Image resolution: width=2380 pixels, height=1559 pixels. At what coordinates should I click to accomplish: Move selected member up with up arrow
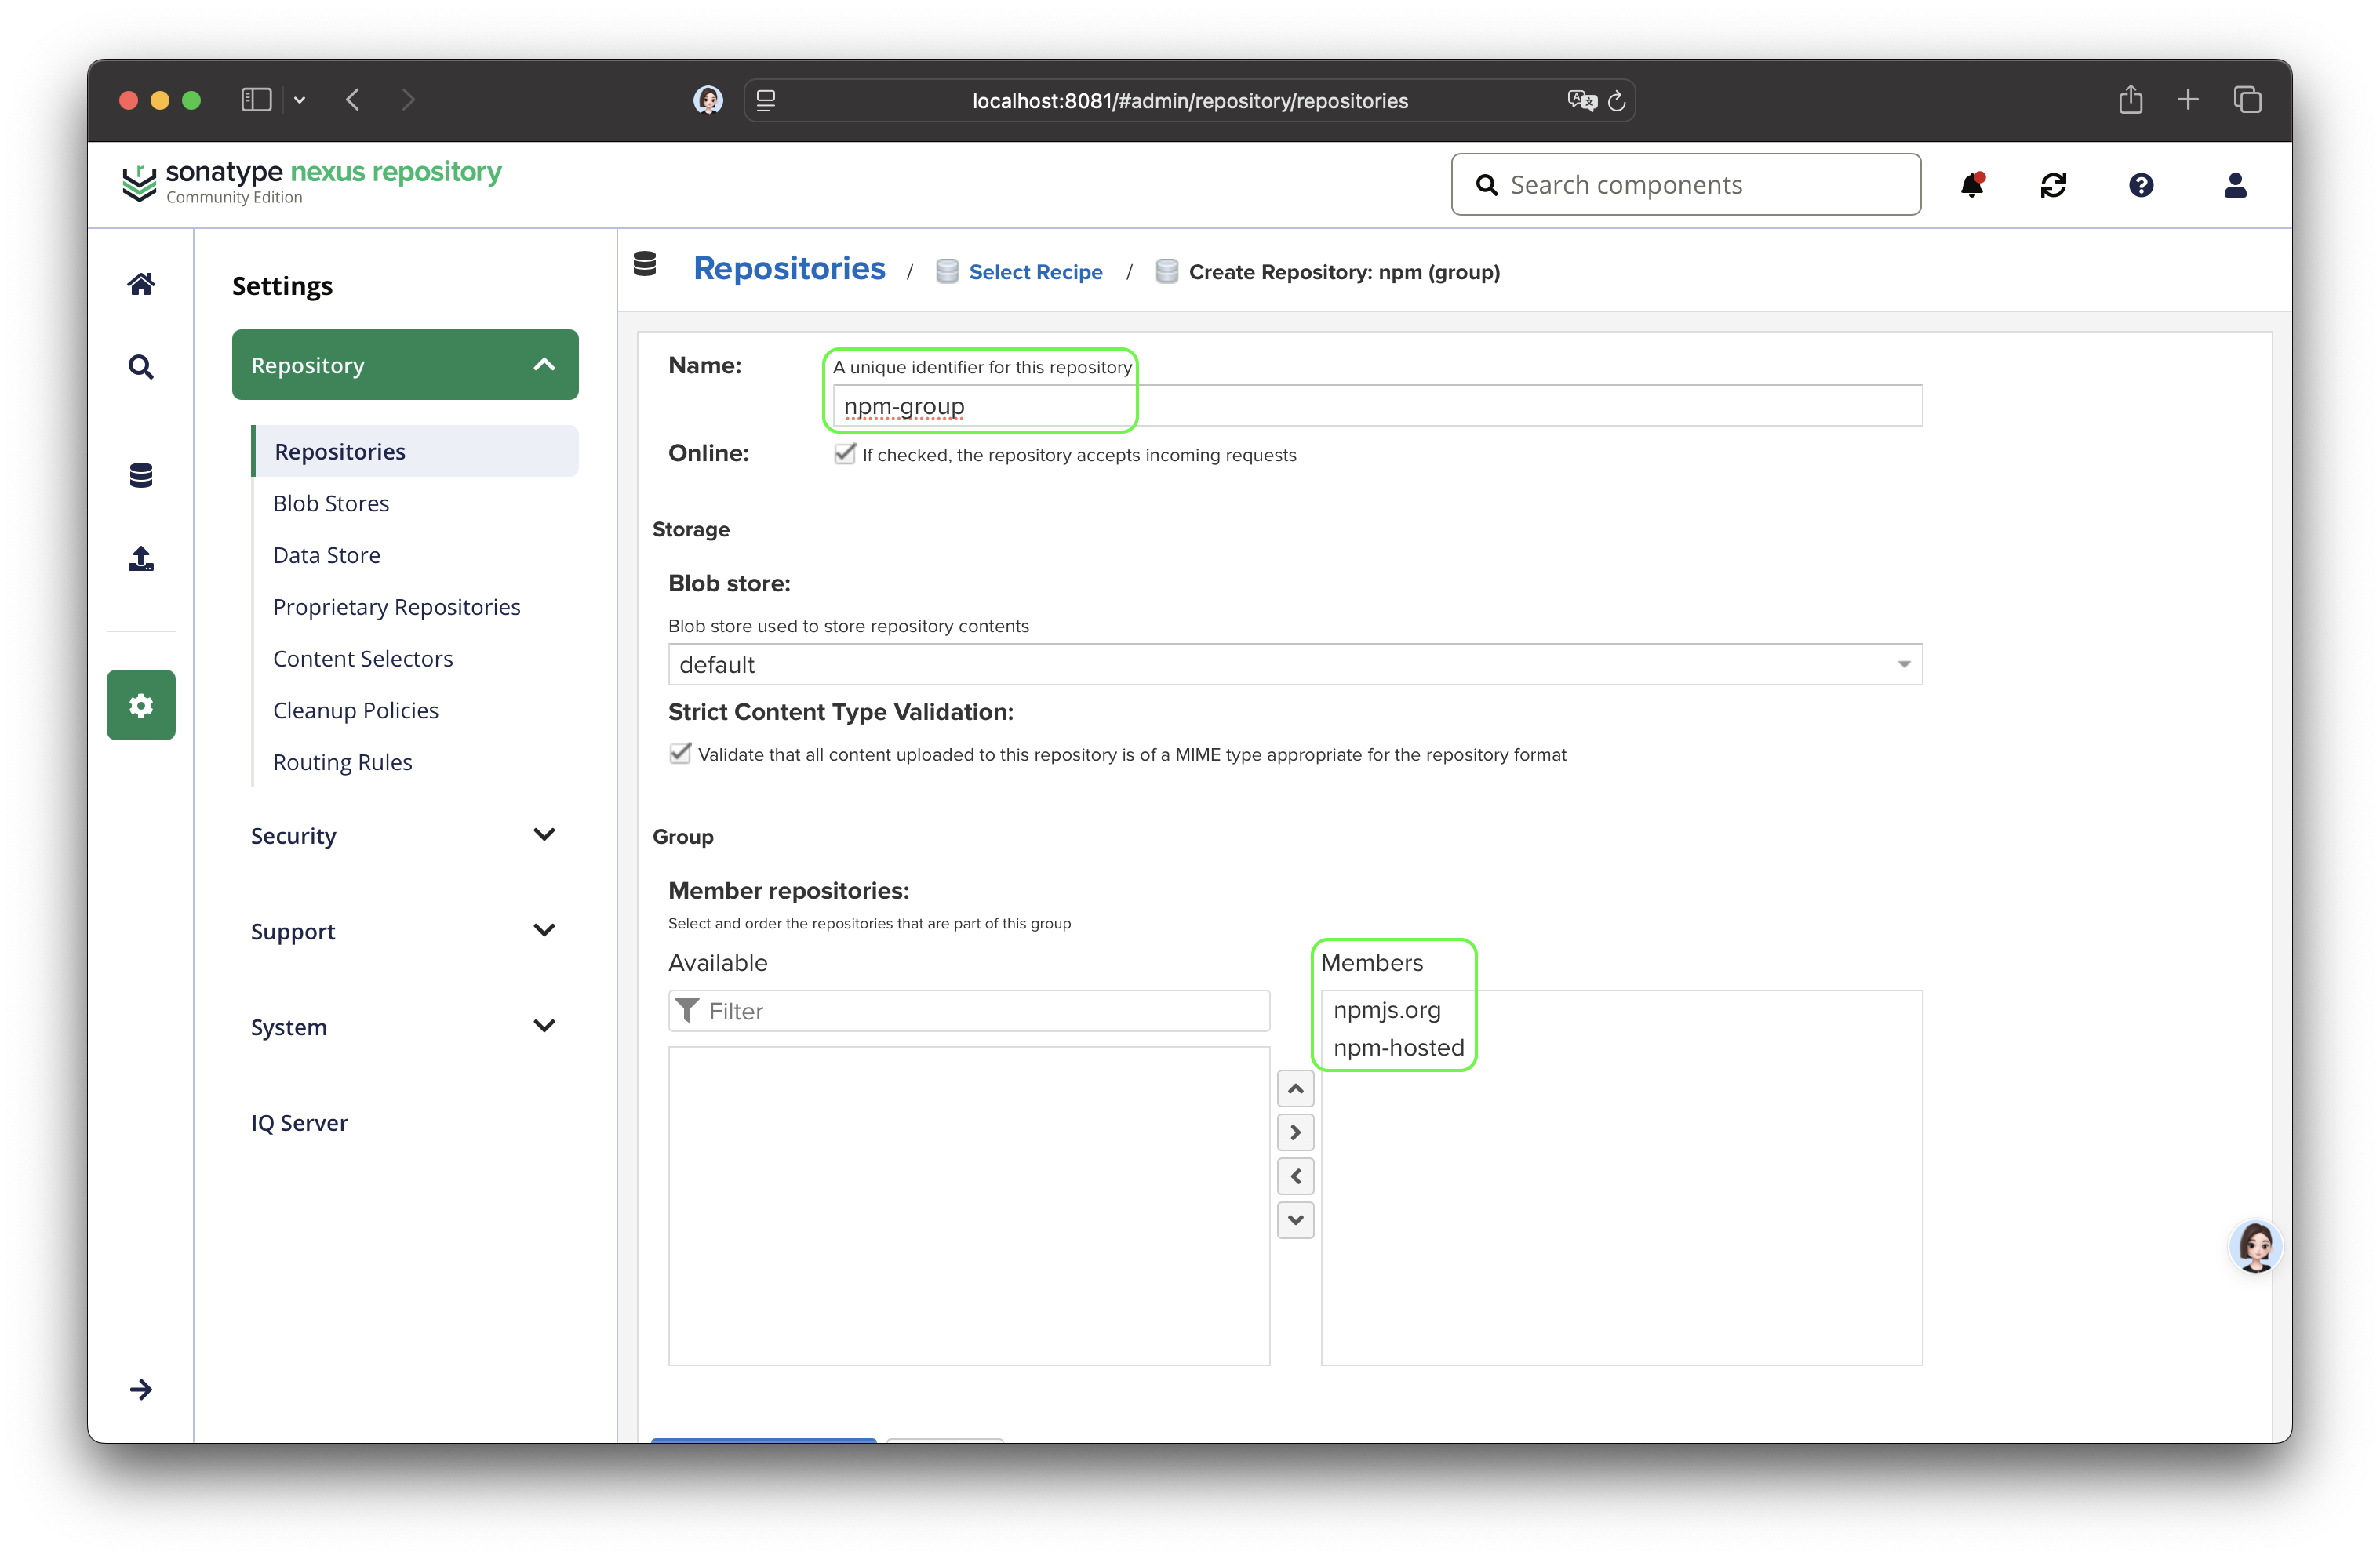(1295, 1088)
